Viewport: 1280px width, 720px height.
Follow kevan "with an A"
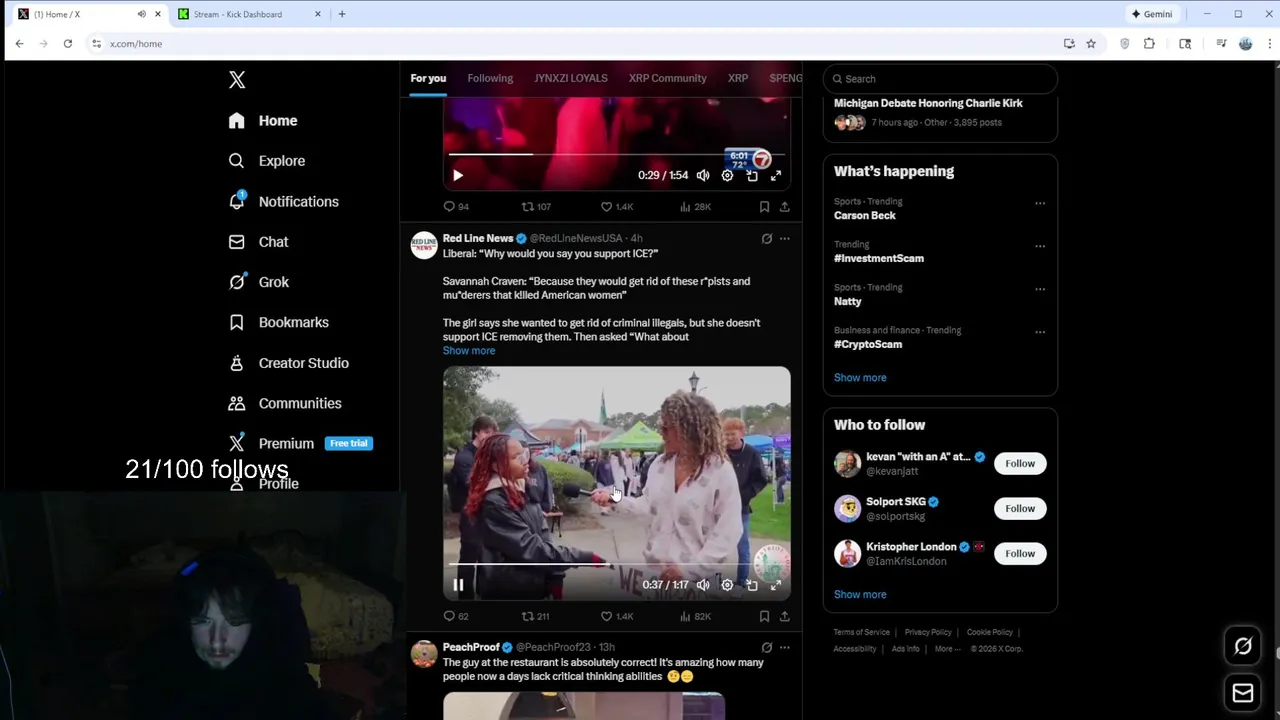(x=1020, y=463)
